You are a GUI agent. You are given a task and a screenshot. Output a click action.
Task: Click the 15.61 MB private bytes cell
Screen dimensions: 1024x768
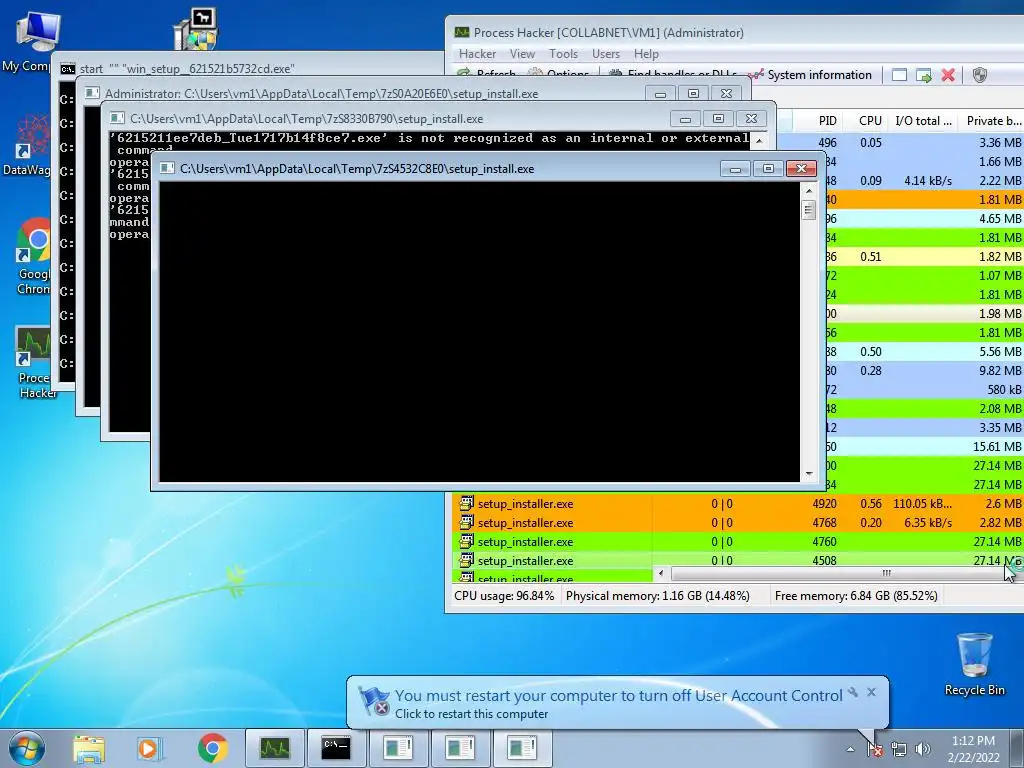click(x=997, y=447)
